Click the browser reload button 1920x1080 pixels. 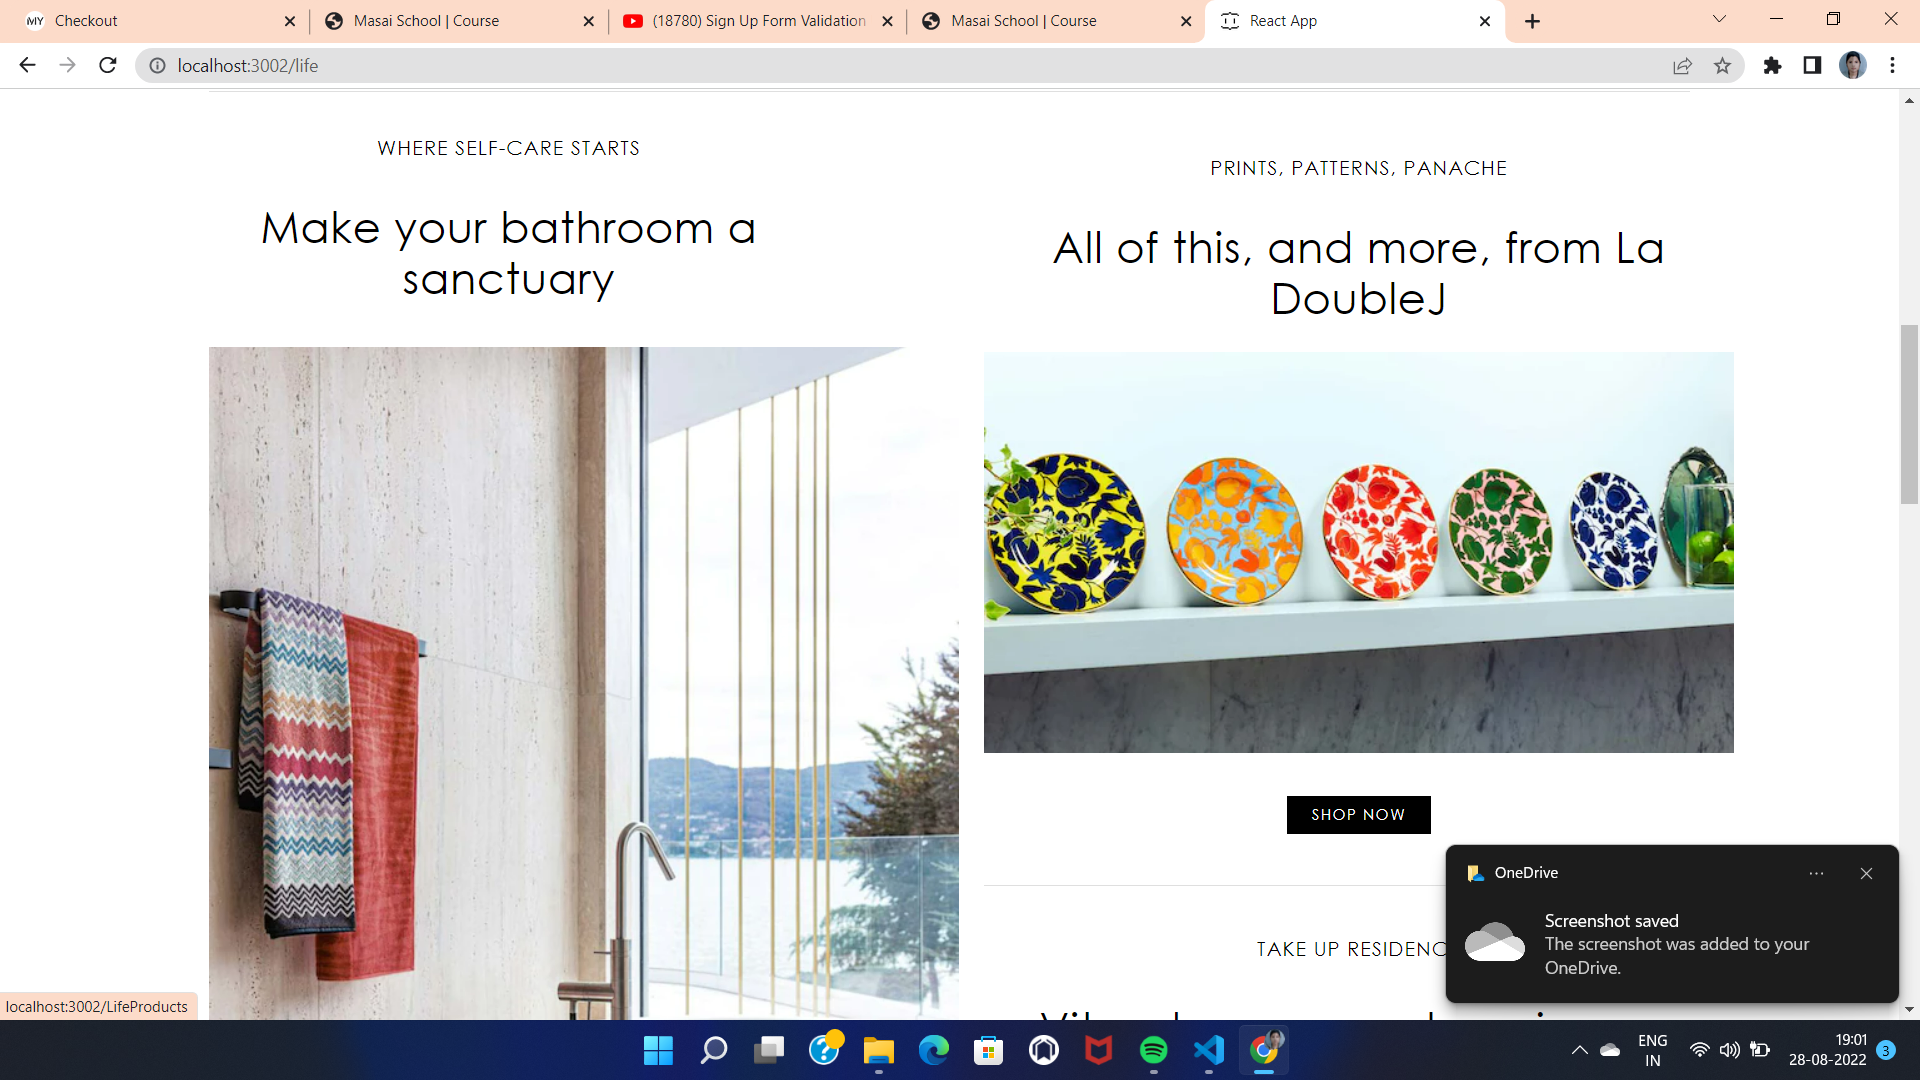pos(109,65)
